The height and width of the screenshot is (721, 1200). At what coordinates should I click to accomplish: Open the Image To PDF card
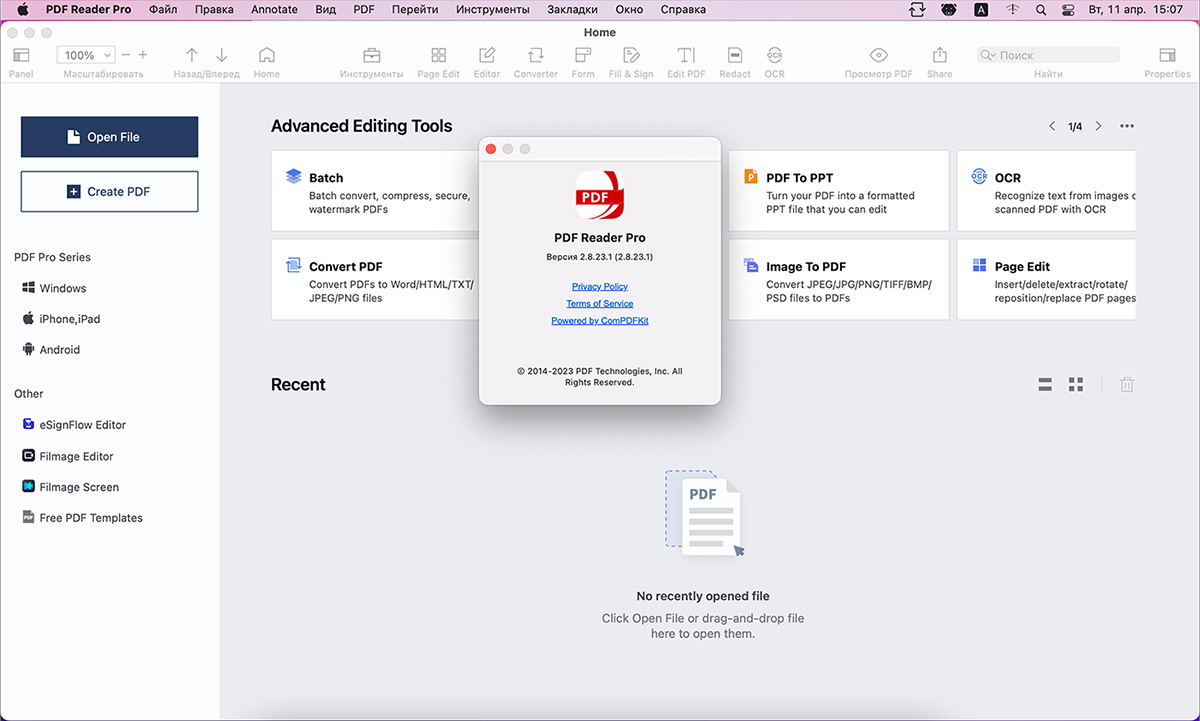838,279
